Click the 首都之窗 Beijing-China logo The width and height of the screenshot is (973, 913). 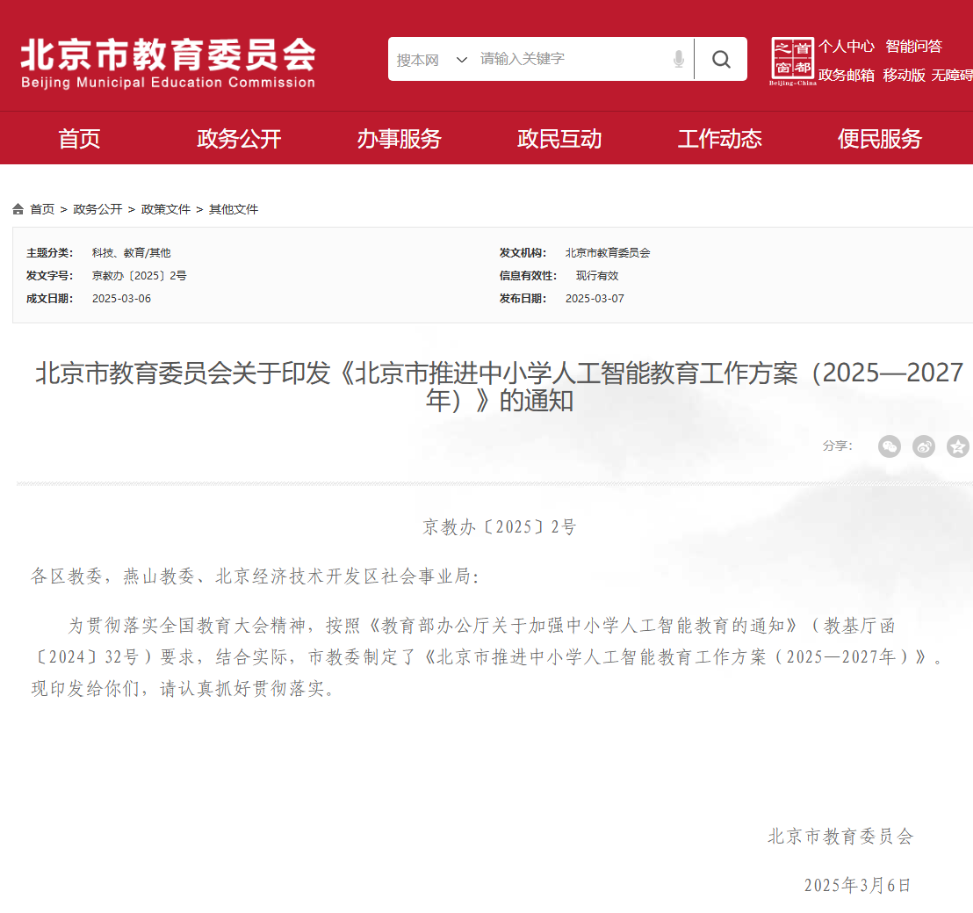[x=793, y=61]
